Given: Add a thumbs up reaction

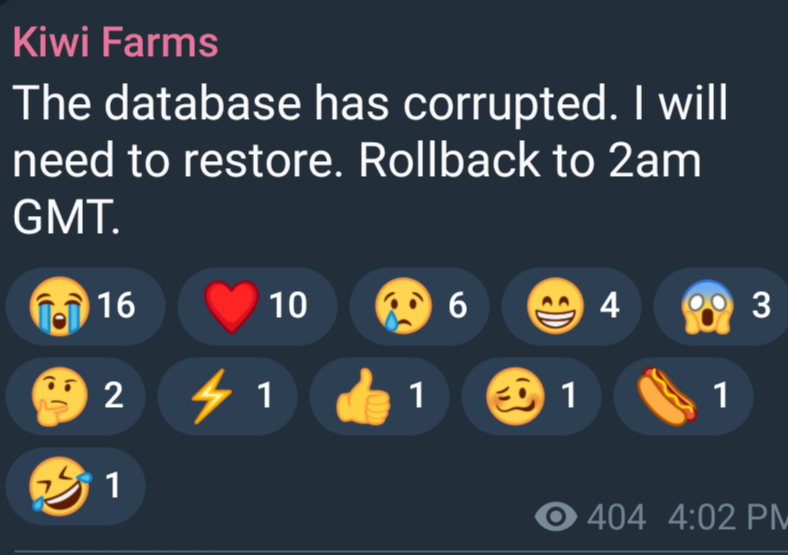Looking at the screenshot, I should (x=379, y=396).
